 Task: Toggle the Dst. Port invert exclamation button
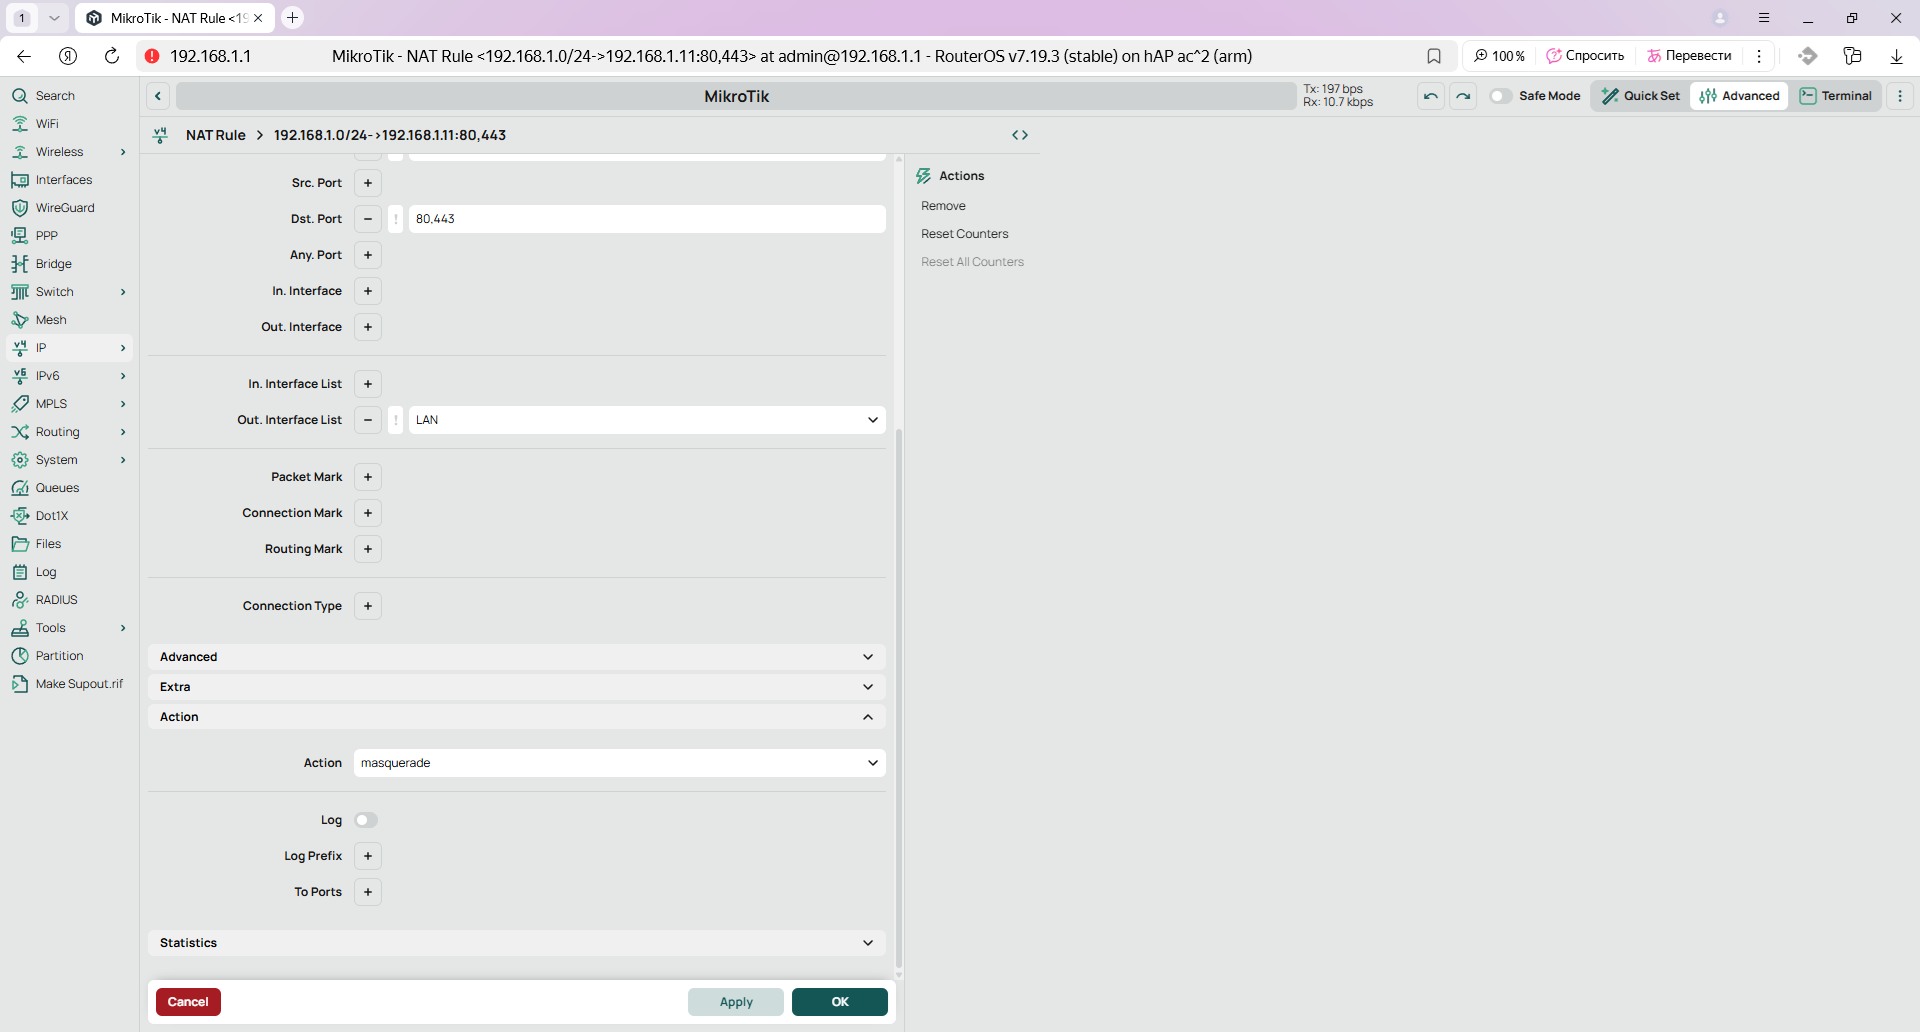396,219
